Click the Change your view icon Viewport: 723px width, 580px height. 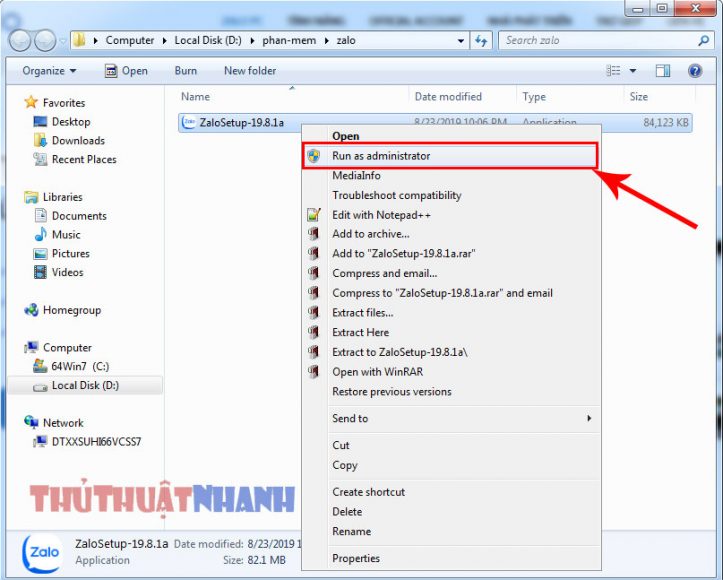tap(613, 71)
